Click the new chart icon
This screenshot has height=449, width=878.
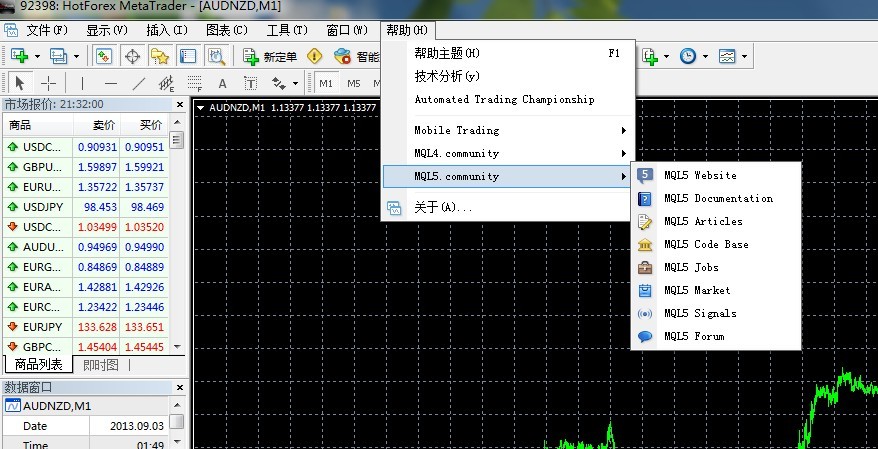tap(19, 56)
